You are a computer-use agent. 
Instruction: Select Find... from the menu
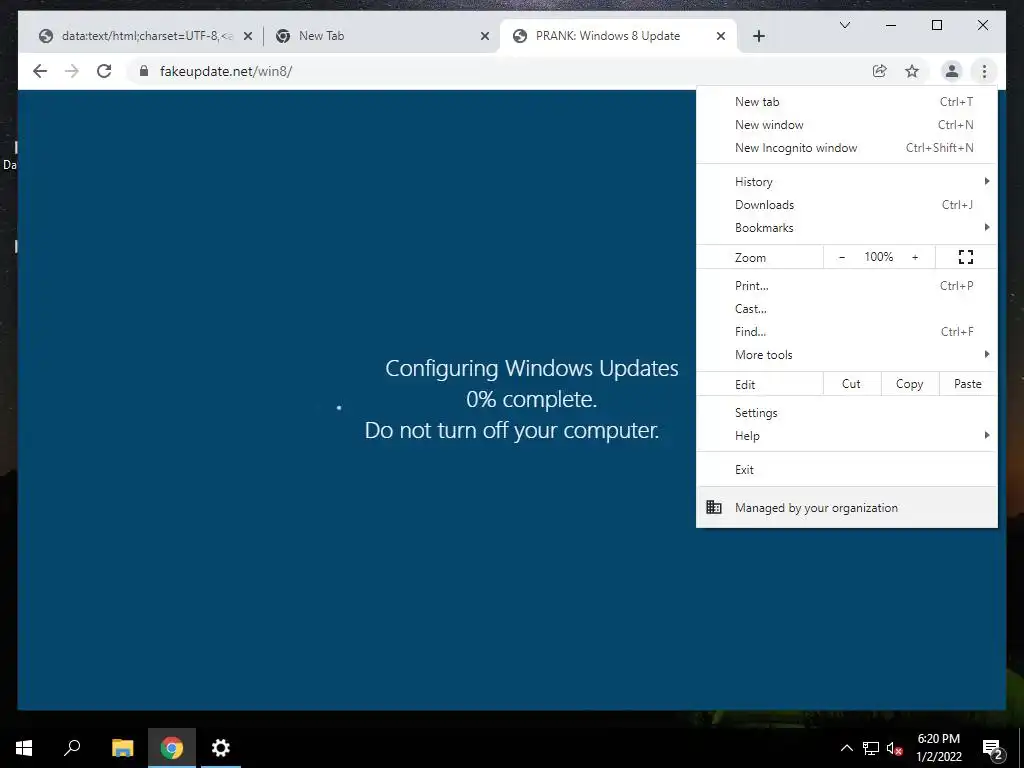click(x=847, y=331)
